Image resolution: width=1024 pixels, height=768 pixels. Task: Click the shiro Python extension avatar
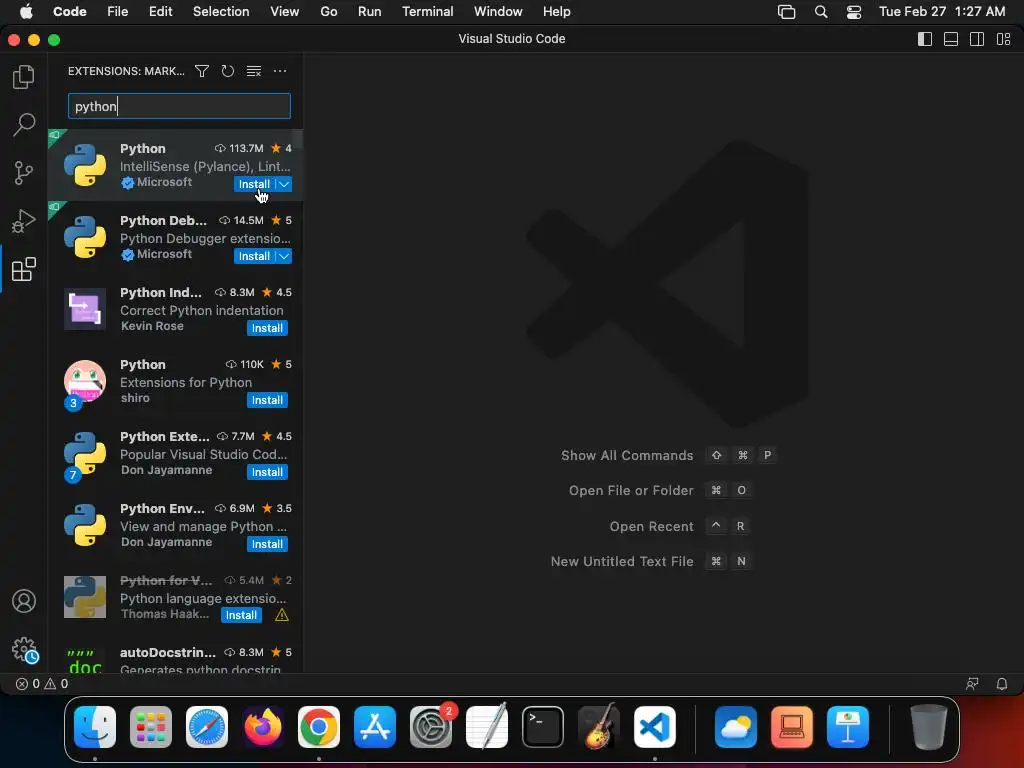[85, 381]
